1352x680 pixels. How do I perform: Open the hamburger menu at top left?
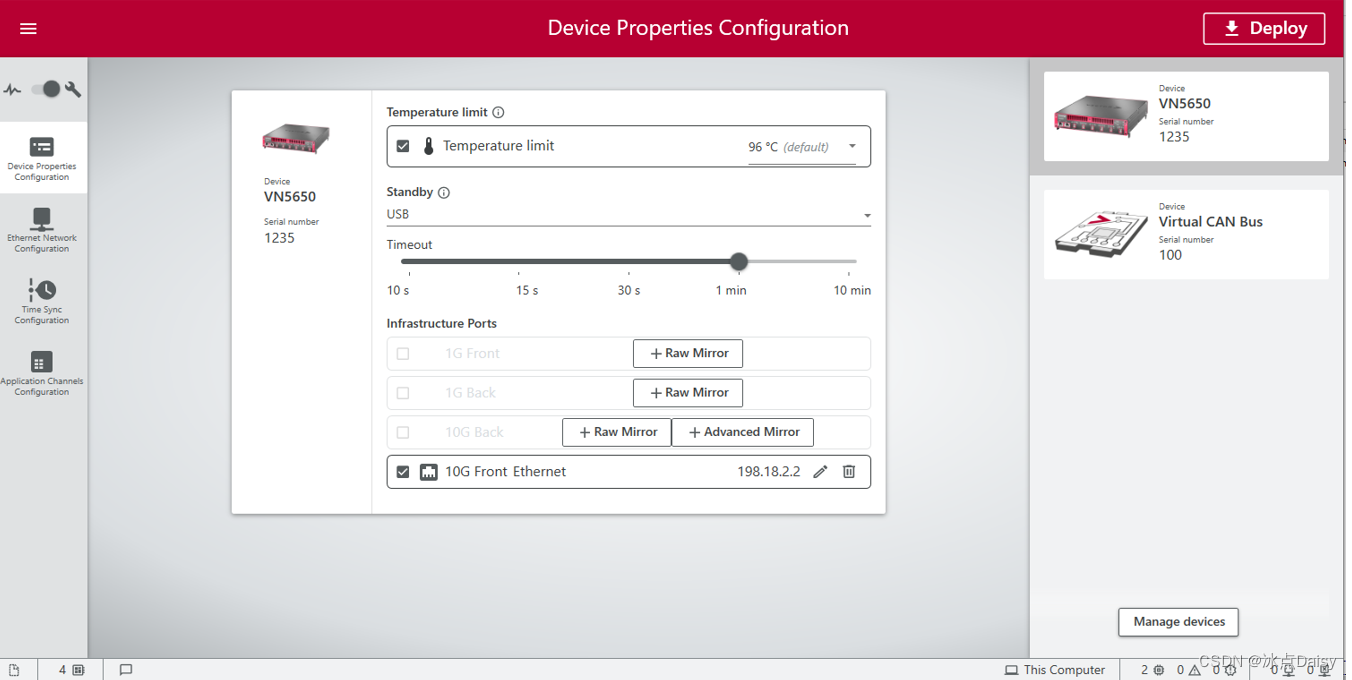click(x=28, y=28)
